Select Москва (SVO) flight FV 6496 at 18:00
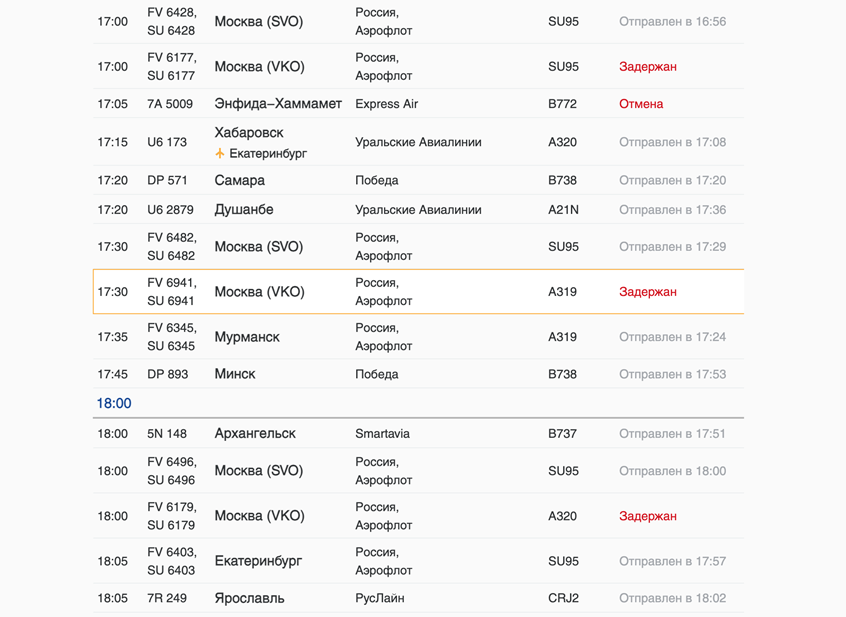The height and width of the screenshot is (617, 846). (418, 470)
